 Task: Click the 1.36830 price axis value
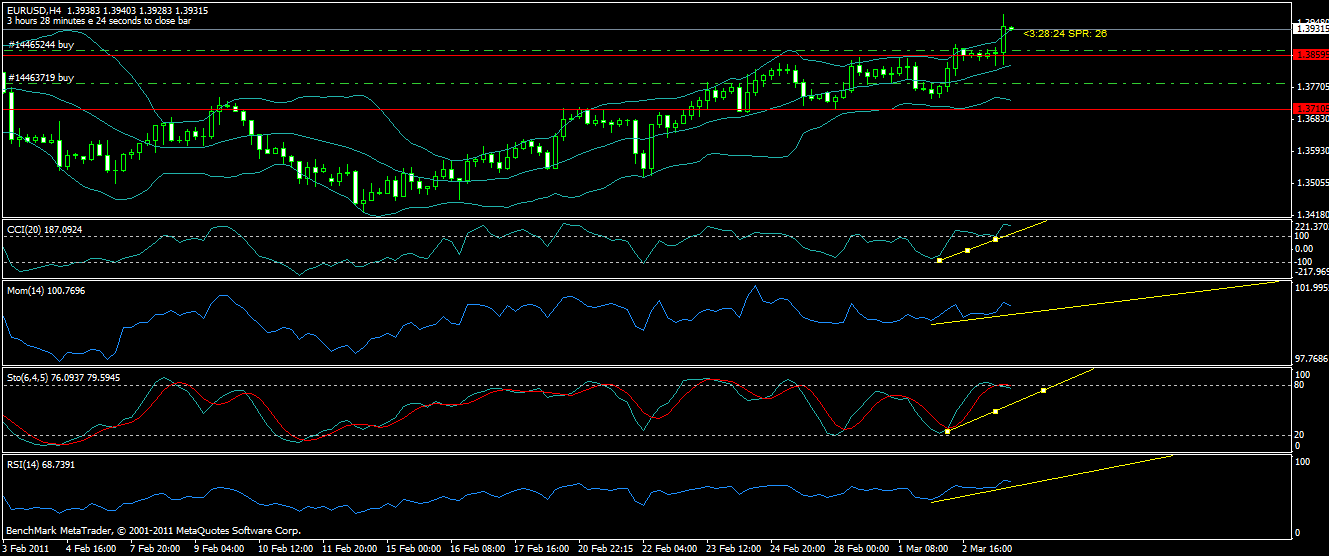tap(1311, 119)
